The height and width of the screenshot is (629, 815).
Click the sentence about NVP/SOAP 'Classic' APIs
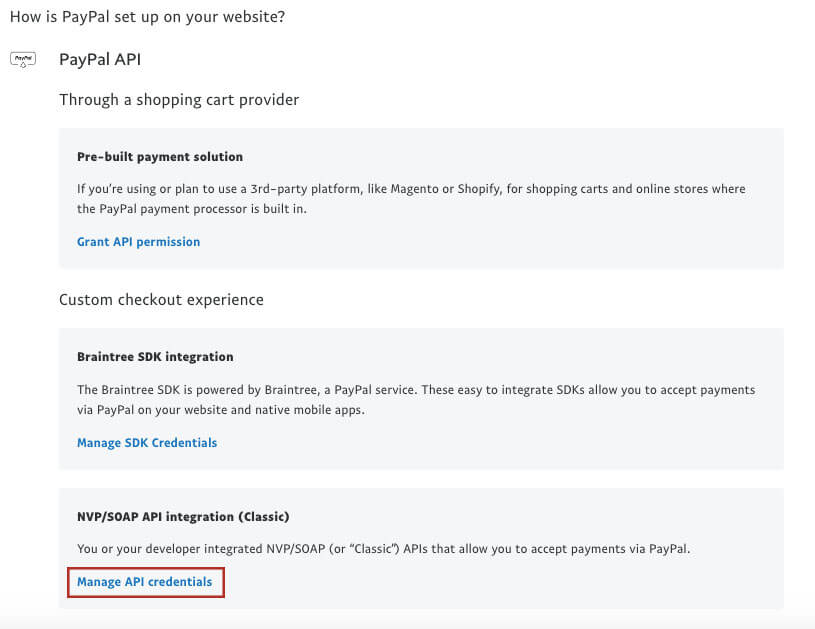coord(384,549)
